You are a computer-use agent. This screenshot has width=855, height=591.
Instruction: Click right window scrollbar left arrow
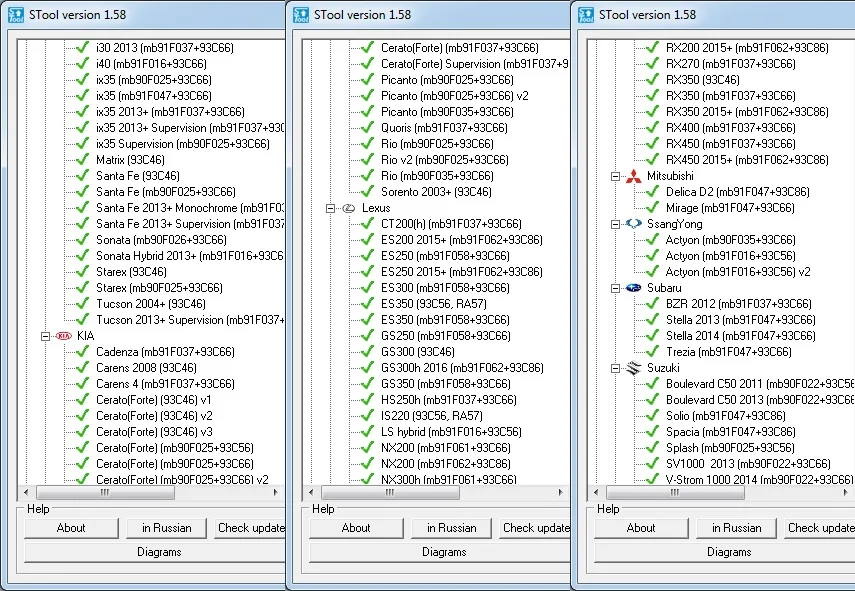[596, 492]
